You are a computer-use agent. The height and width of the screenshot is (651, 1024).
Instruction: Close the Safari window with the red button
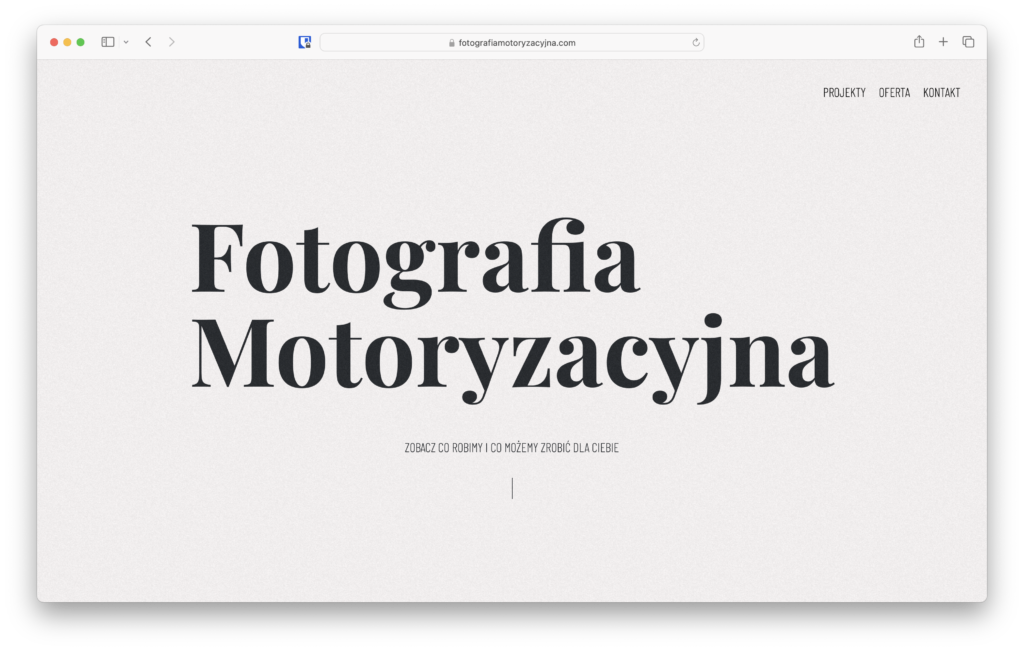pos(54,42)
